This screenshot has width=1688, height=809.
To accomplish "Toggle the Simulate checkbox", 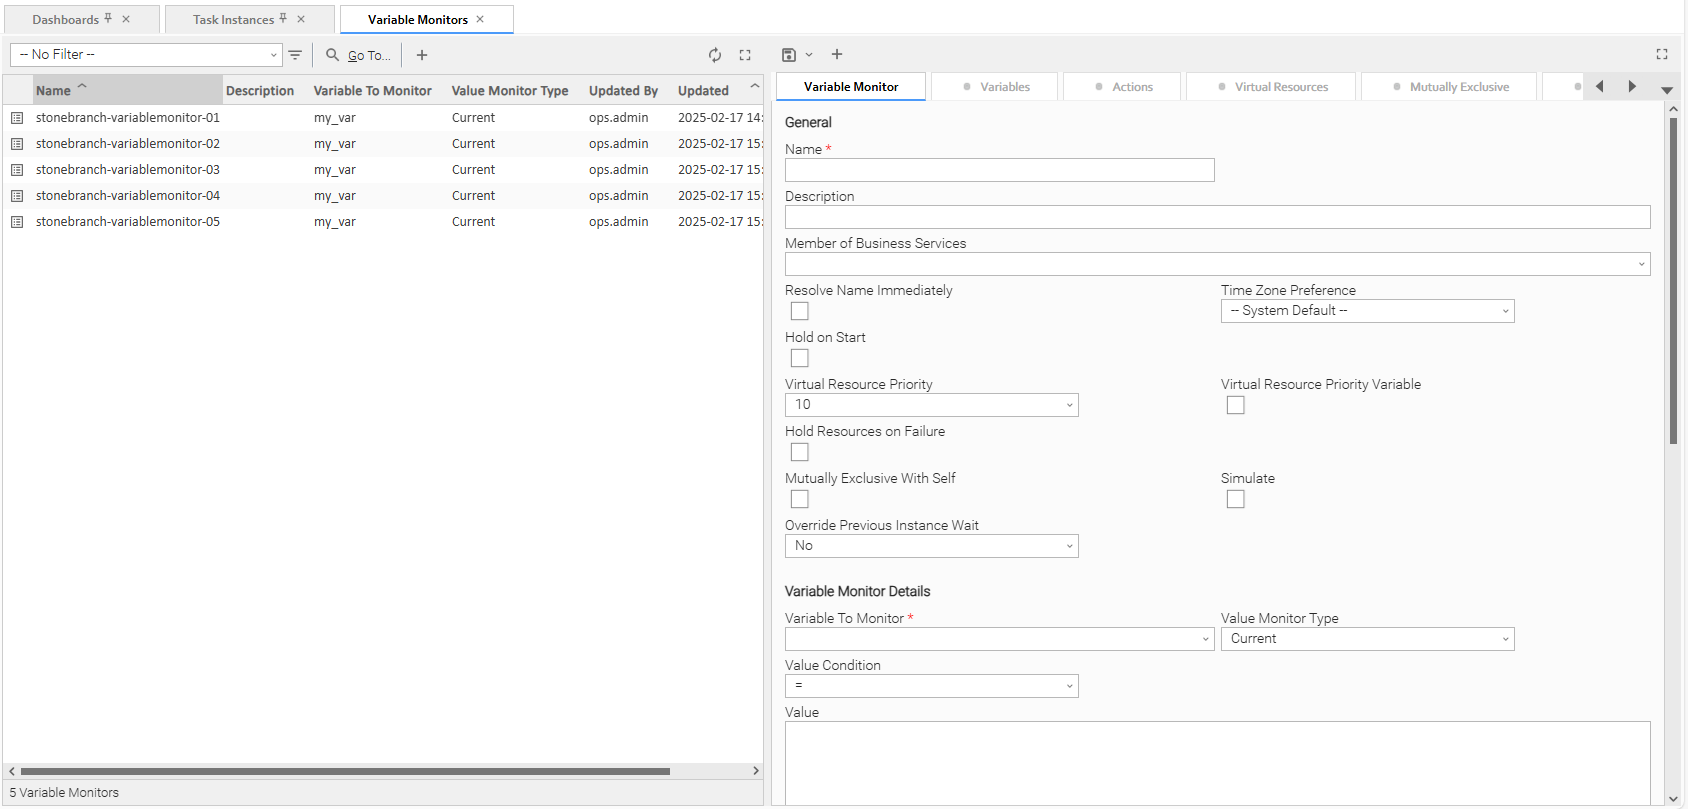I will (1236, 499).
